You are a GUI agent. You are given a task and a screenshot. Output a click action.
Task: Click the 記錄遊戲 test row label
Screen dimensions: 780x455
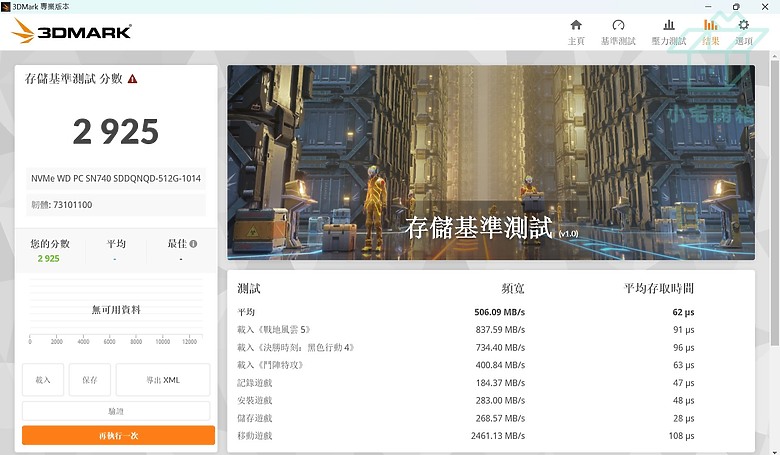[x=254, y=383]
